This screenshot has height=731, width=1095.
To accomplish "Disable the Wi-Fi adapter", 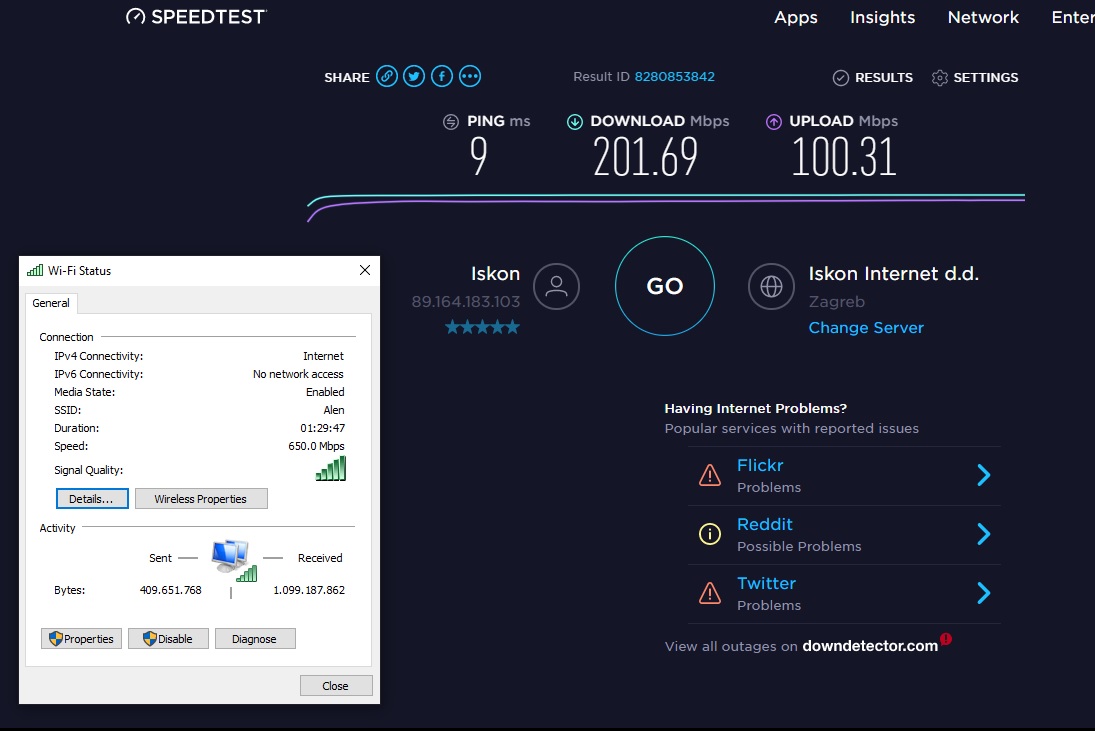I will pos(168,639).
